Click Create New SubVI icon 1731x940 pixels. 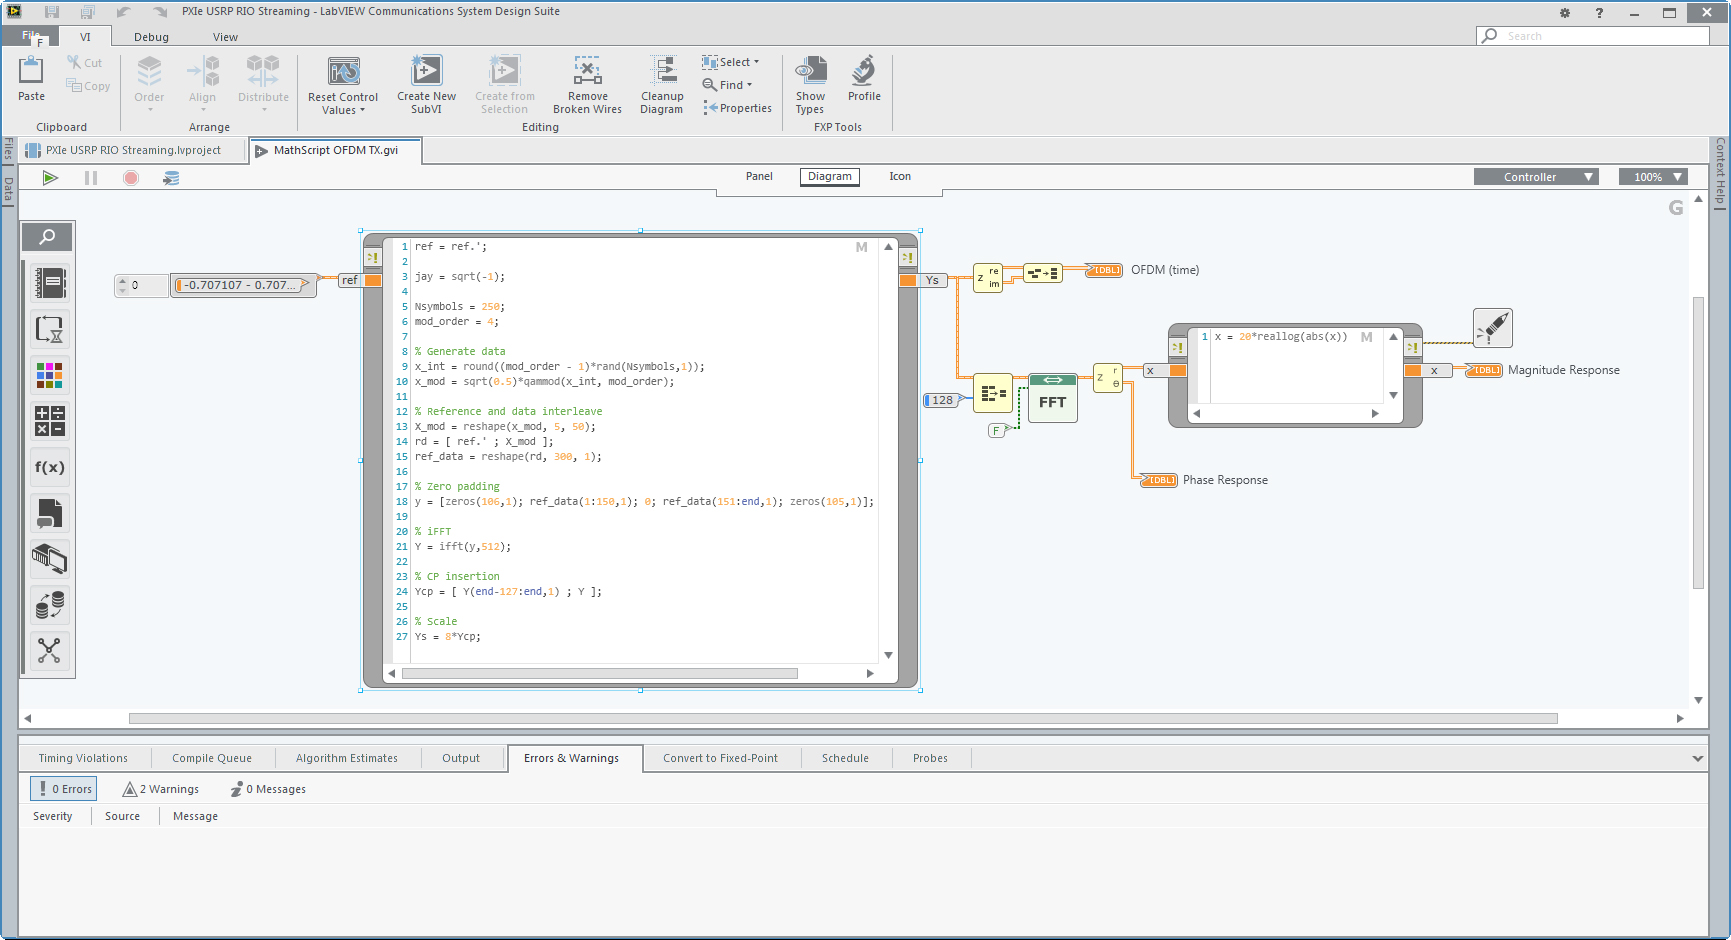[426, 71]
